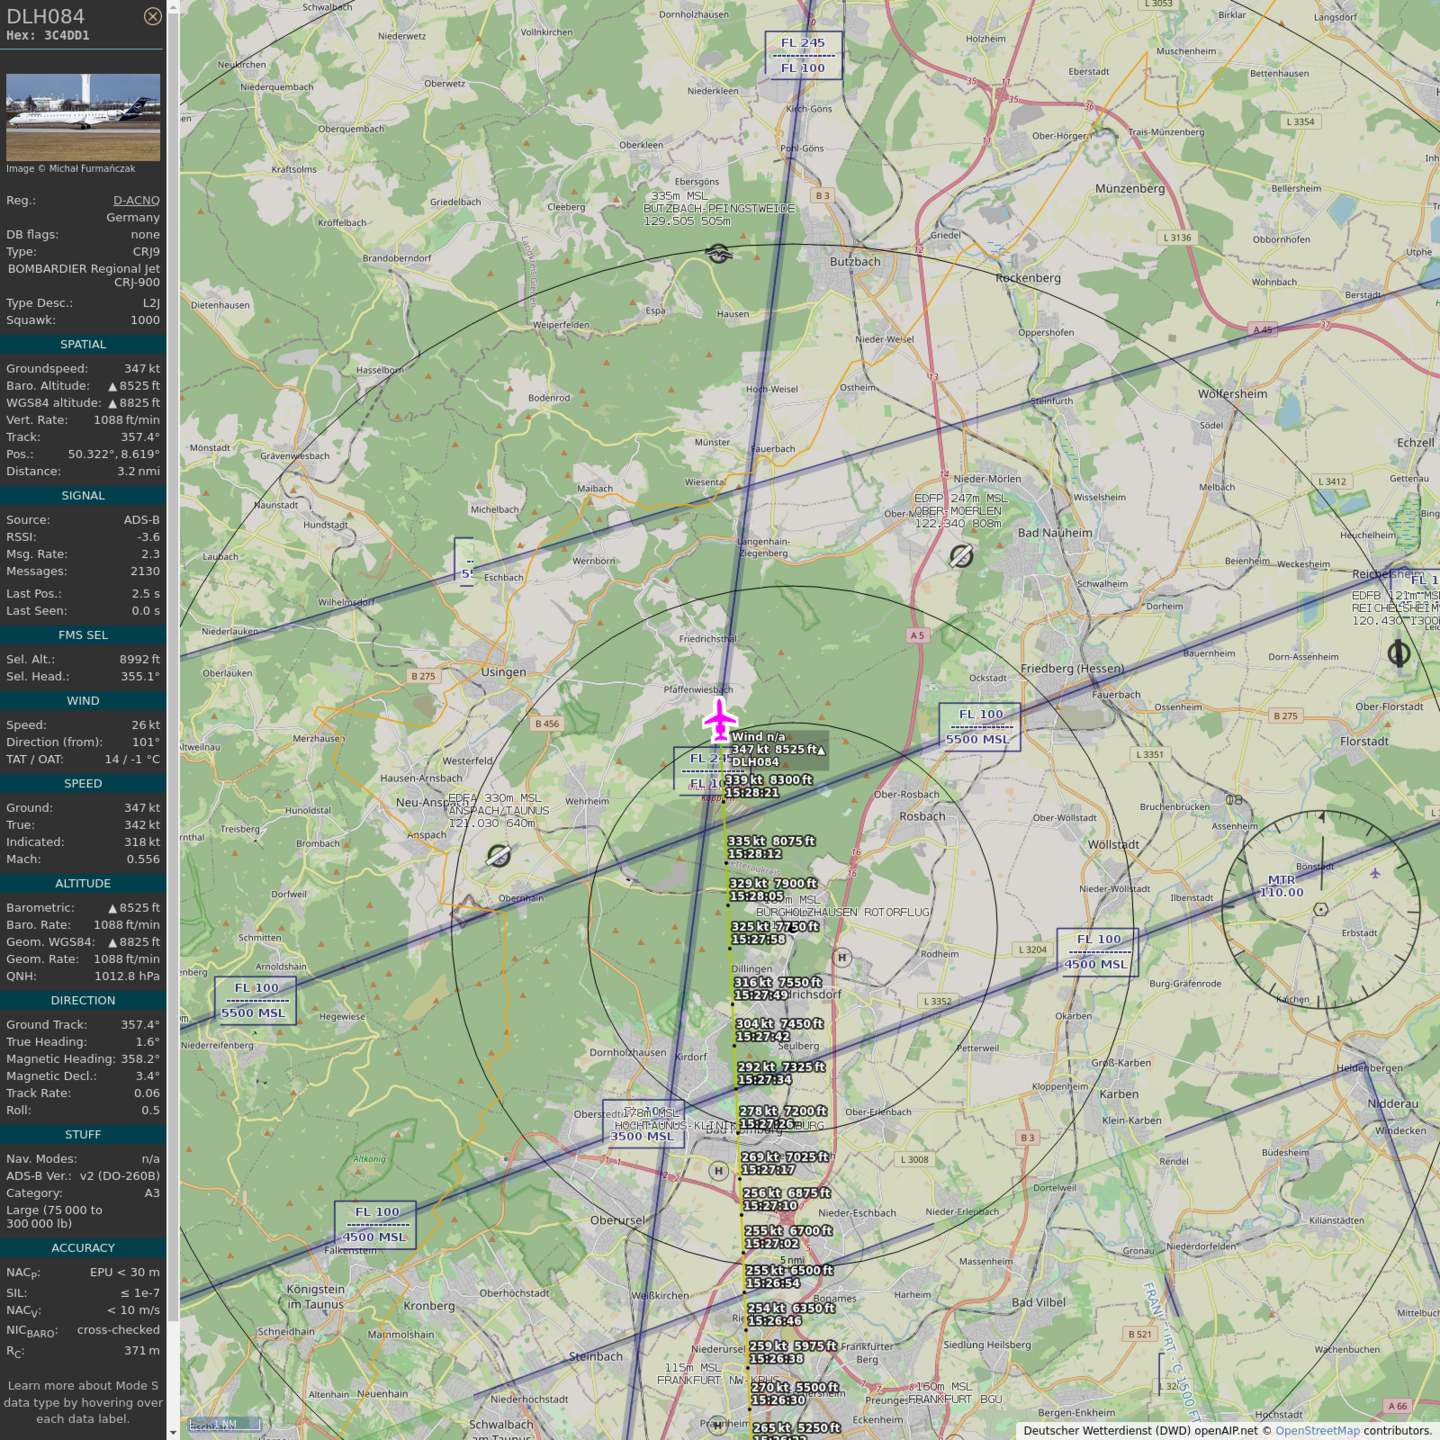Click the 1 NM map scale bar
The width and height of the screenshot is (1440, 1440).
[225, 1424]
